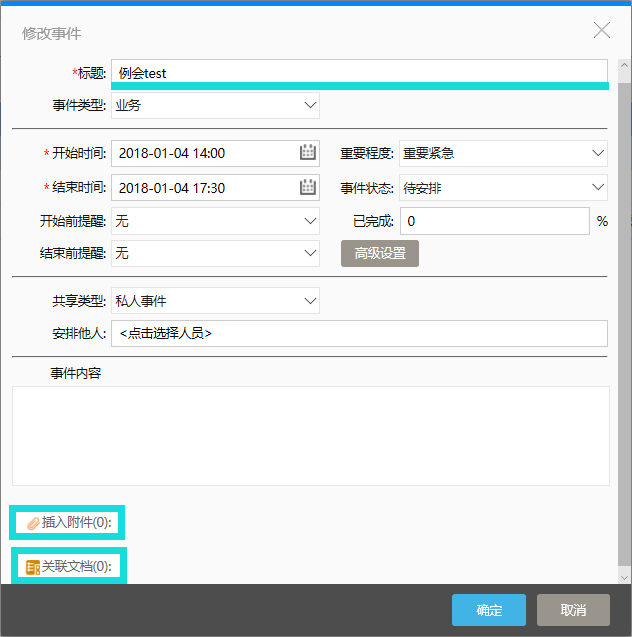Click the paperclip insert attachment icon
632x637 pixels.
point(32,523)
